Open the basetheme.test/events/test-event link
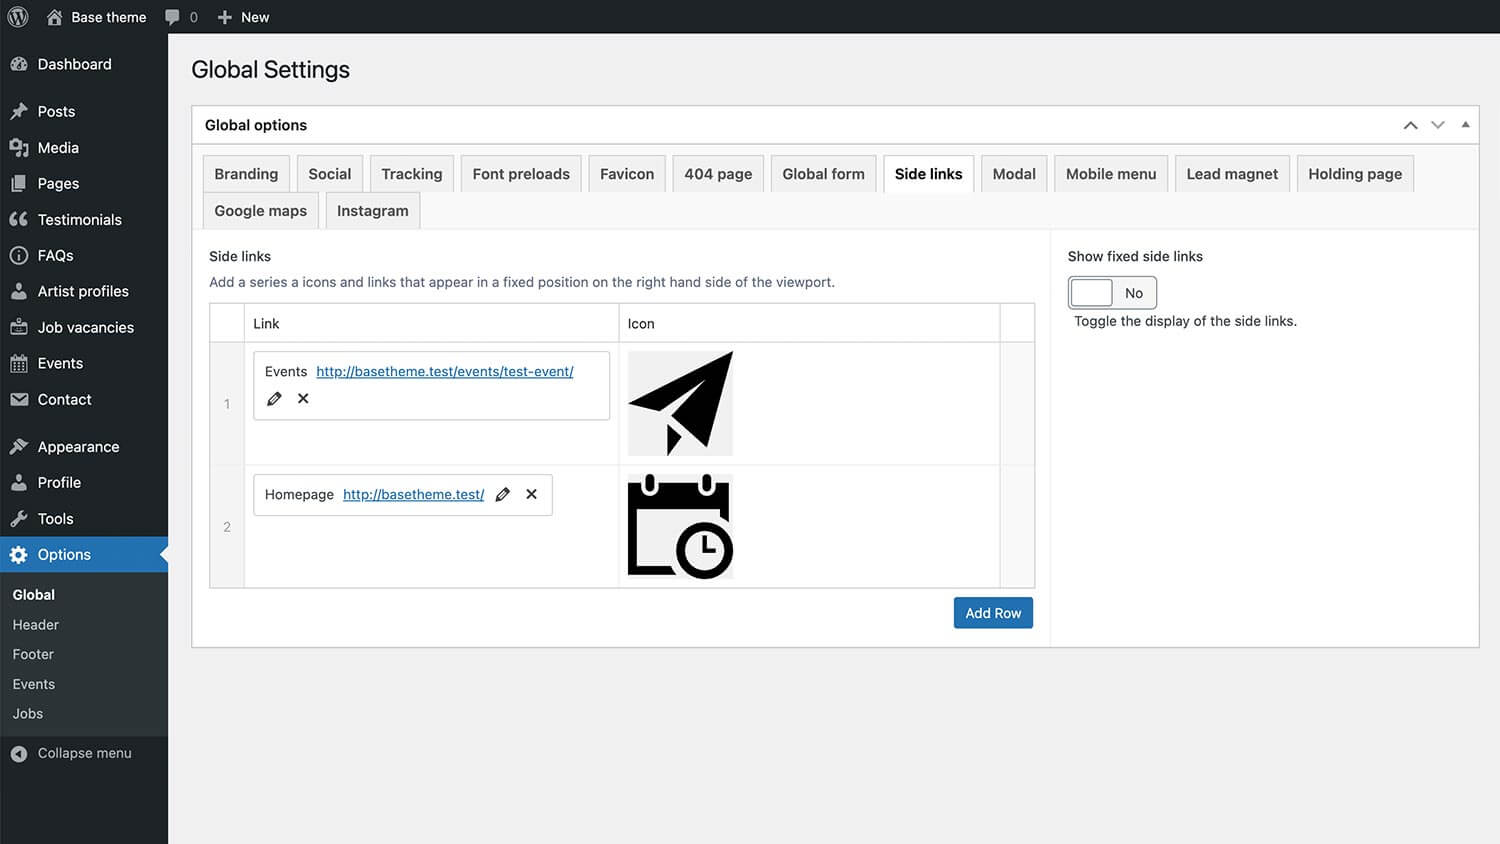The height and width of the screenshot is (844, 1500). point(444,372)
